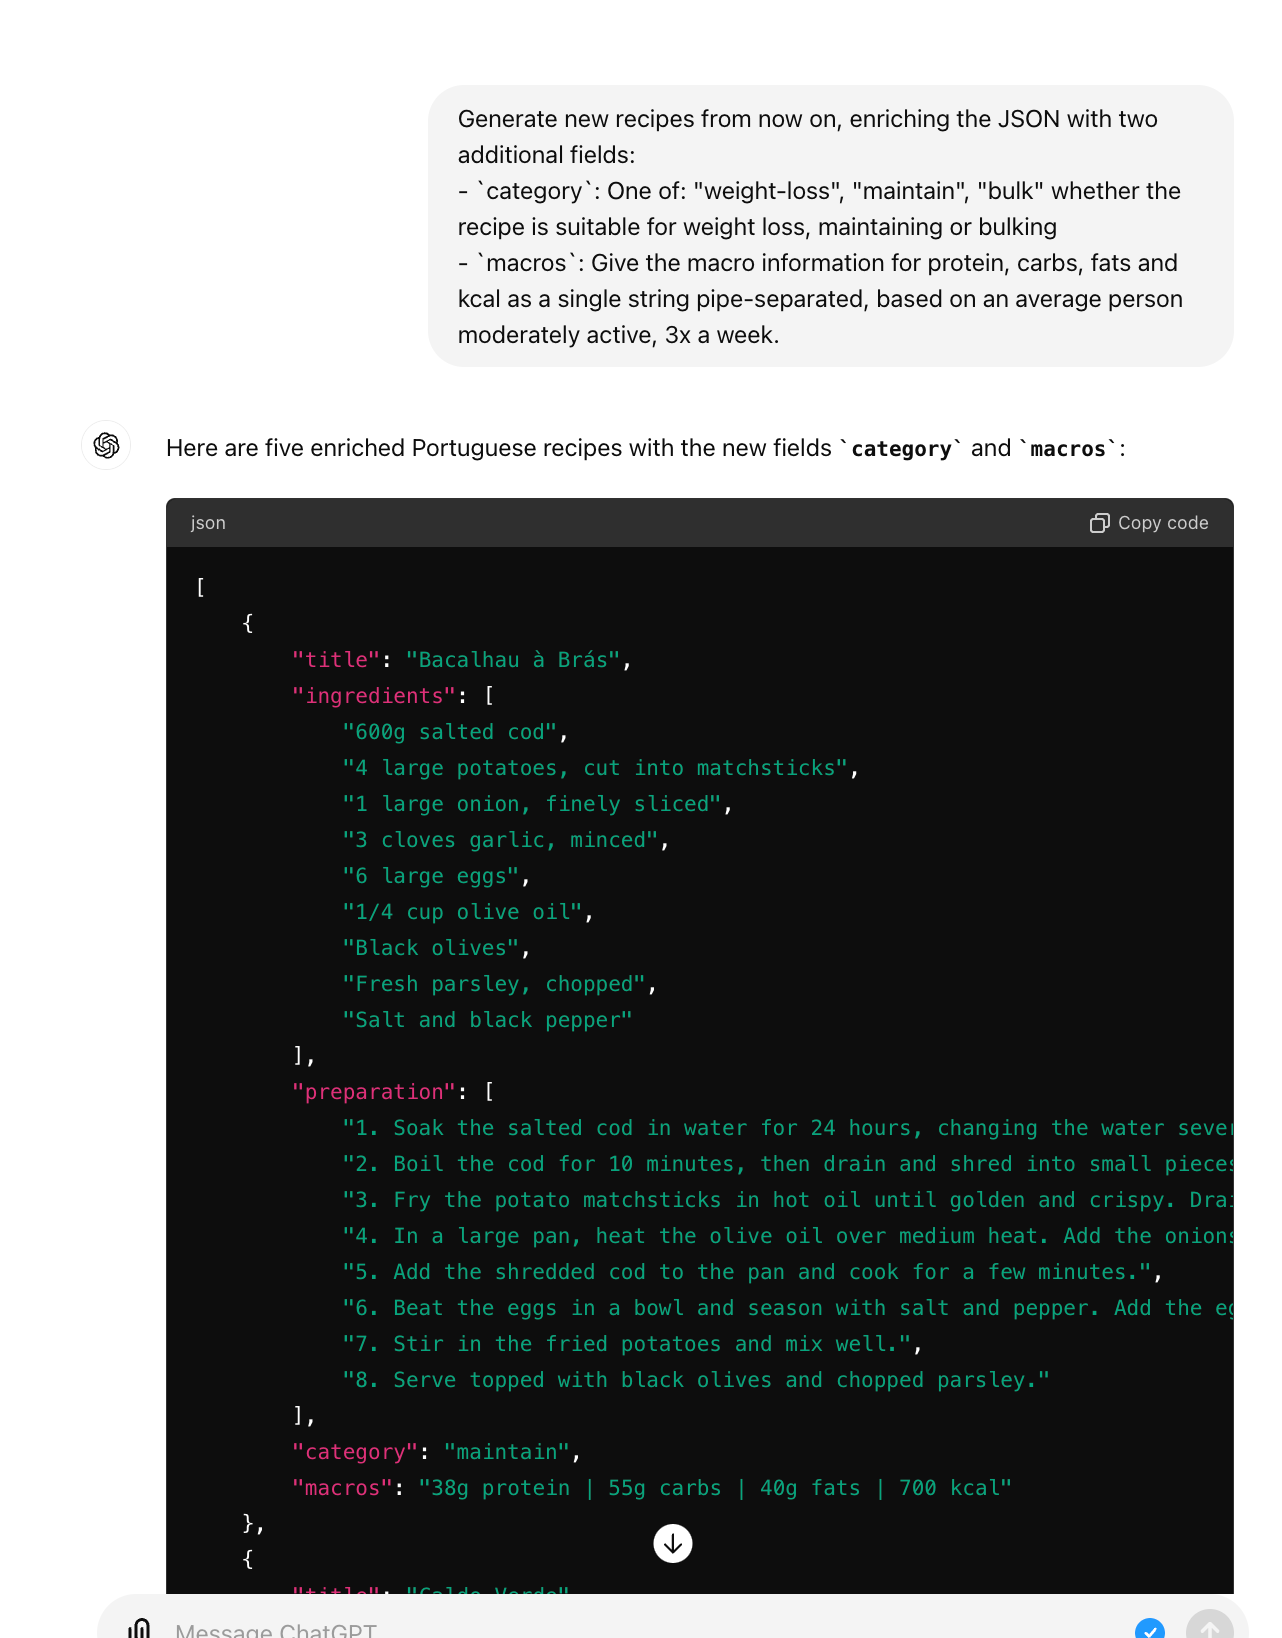Click the user prompt message bubble

(x=831, y=226)
